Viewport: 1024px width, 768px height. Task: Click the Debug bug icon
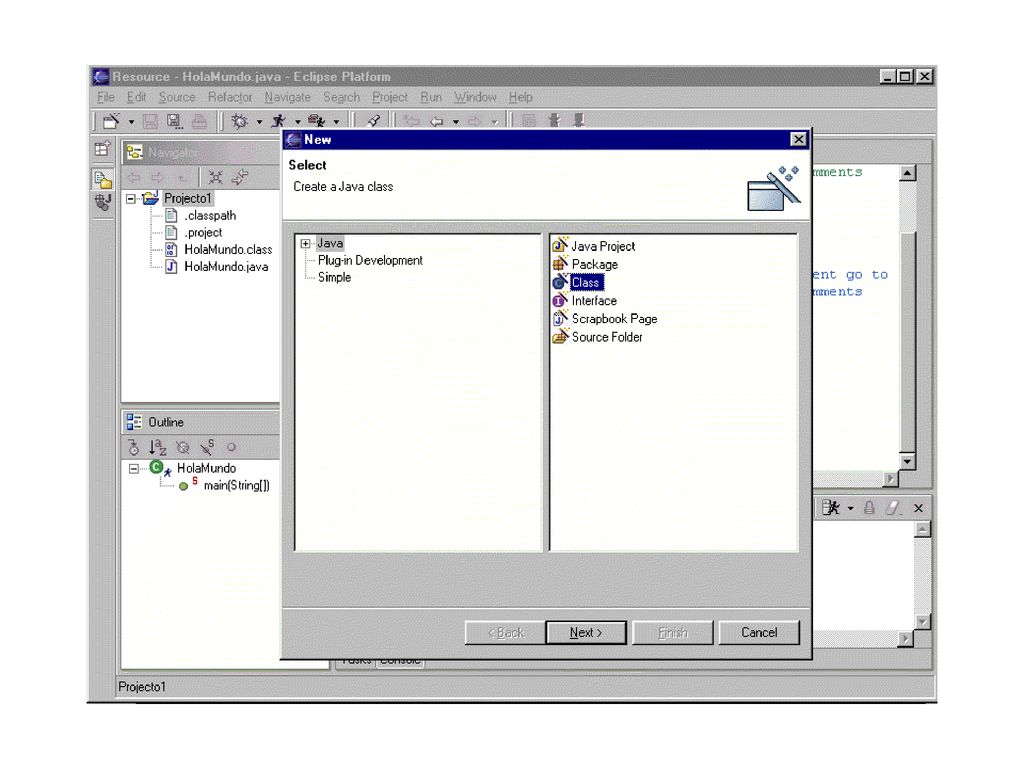pyautogui.click(x=239, y=121)
